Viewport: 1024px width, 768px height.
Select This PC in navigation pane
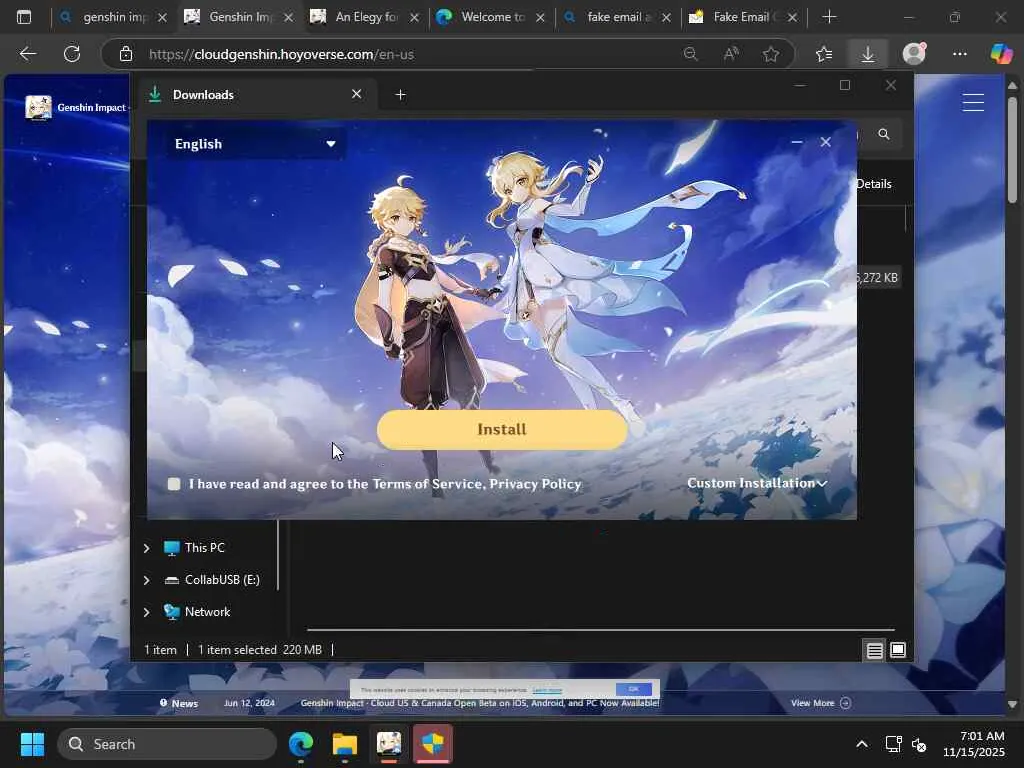click(x=194, y=548)
